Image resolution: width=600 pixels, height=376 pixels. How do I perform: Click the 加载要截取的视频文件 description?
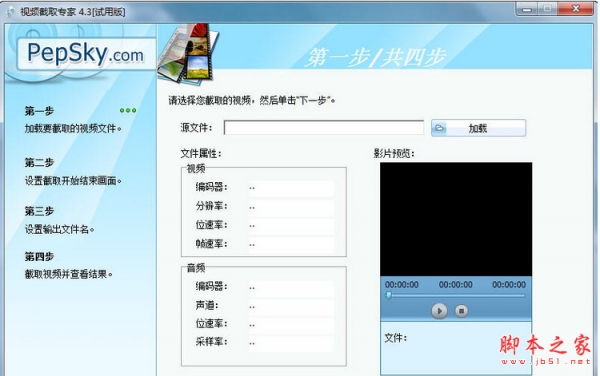tap(73, 129)
